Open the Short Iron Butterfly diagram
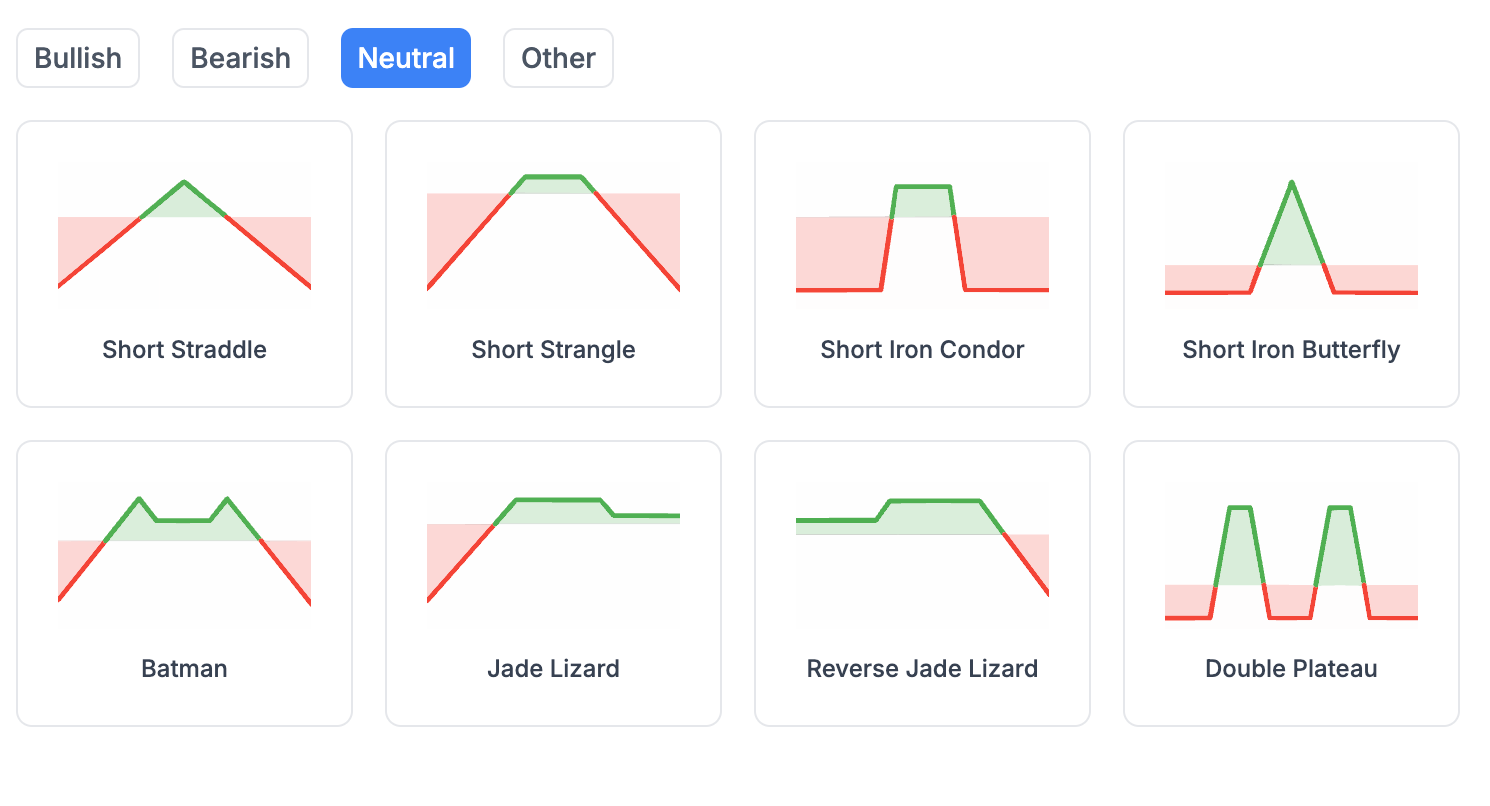The image size is (1490, 806). (x=1291, y=230)
